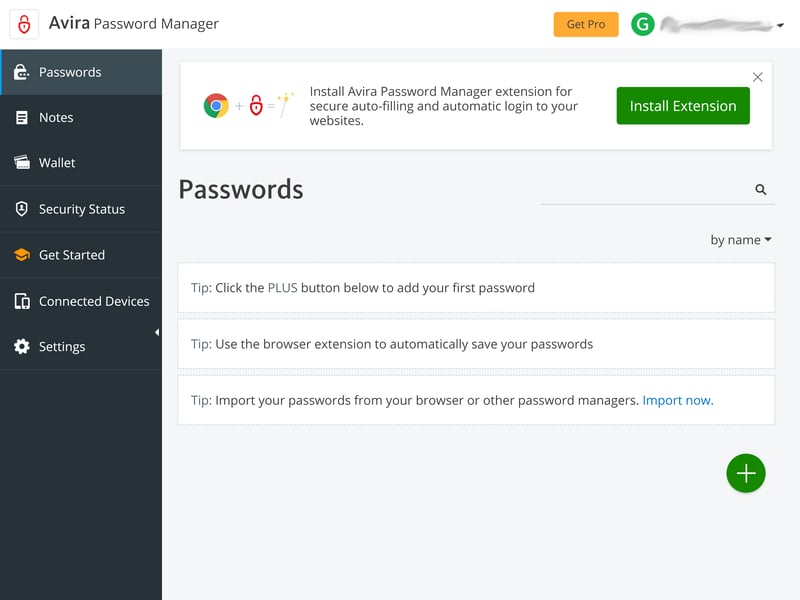The width and height of the screenshot is (800, 600).
Task: Open Connected Devices page
Action: pyautogui.click(x=81, y=301)
